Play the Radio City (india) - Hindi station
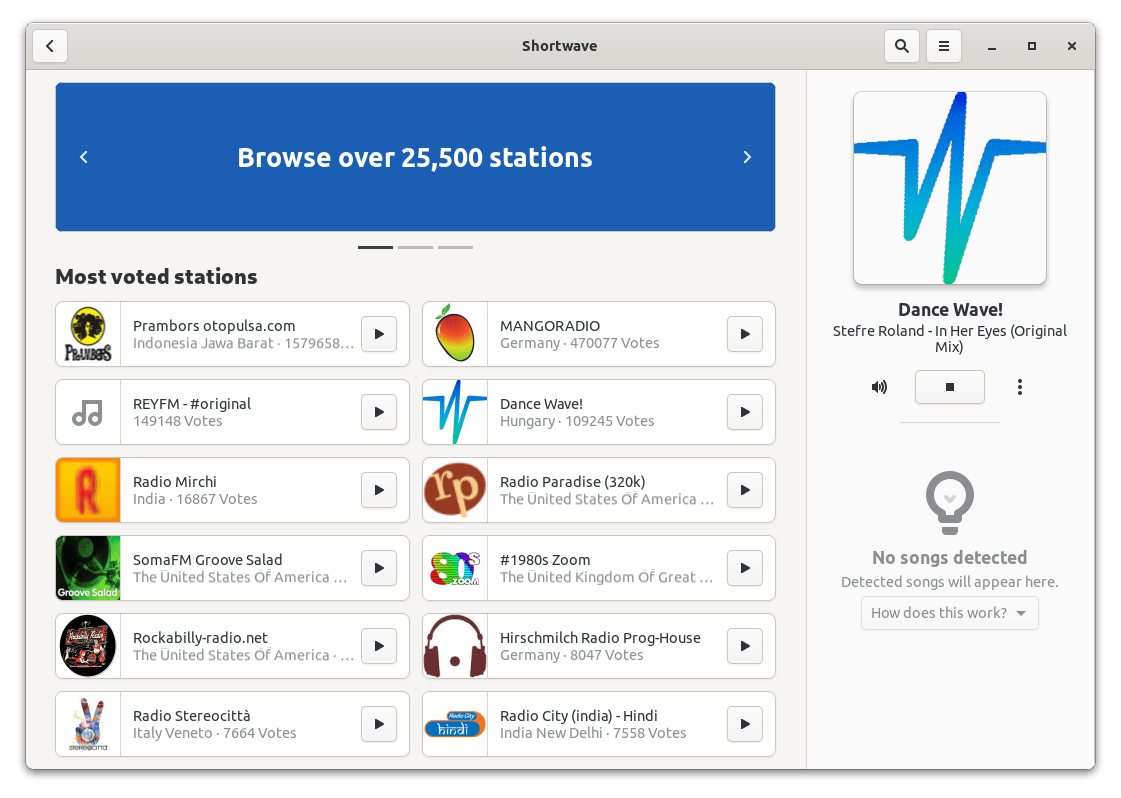1121x798 pixels. coord(745,724)
